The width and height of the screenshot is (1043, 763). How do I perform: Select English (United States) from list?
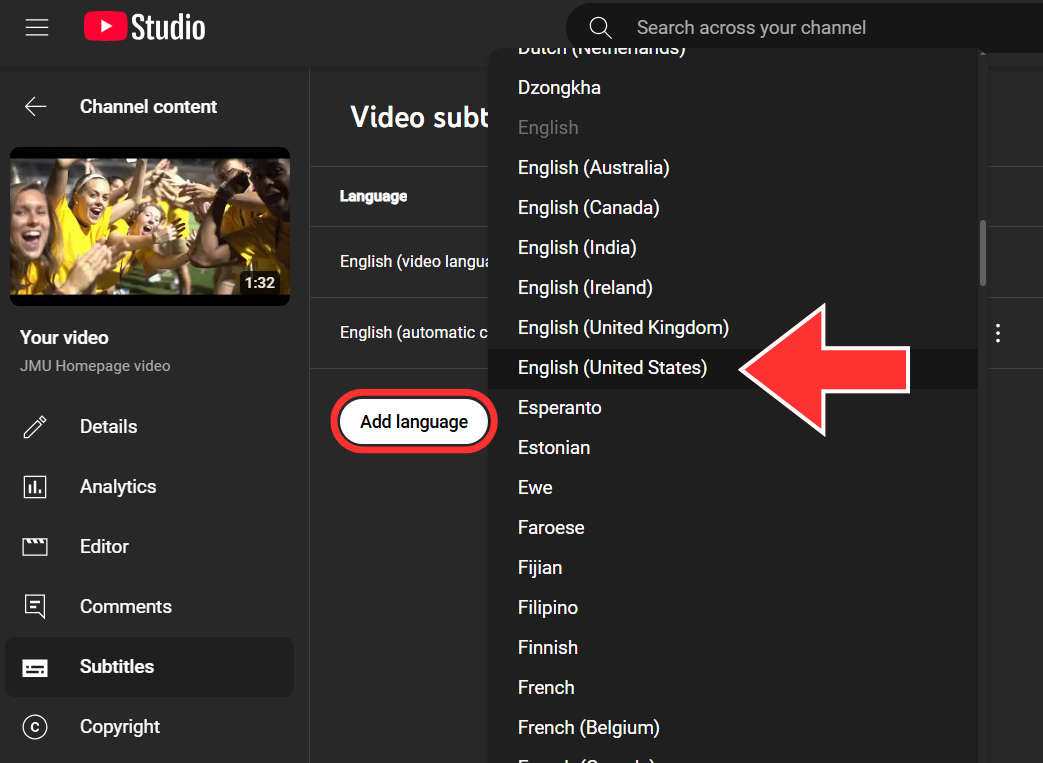pos(612,368)
